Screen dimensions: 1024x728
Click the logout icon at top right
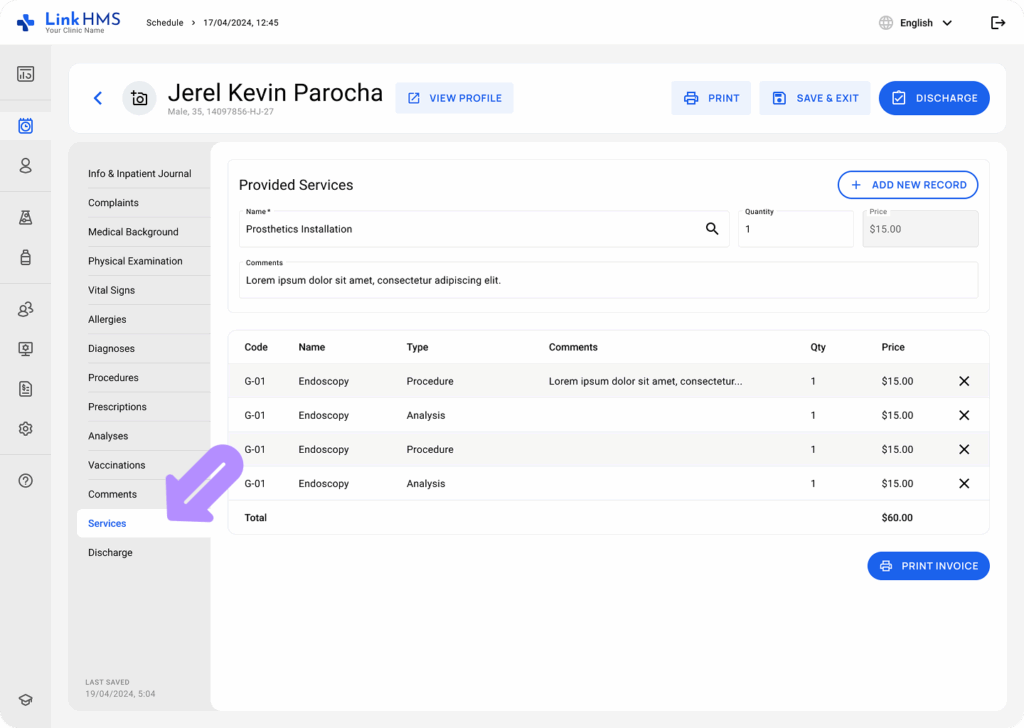click(998, 23)
